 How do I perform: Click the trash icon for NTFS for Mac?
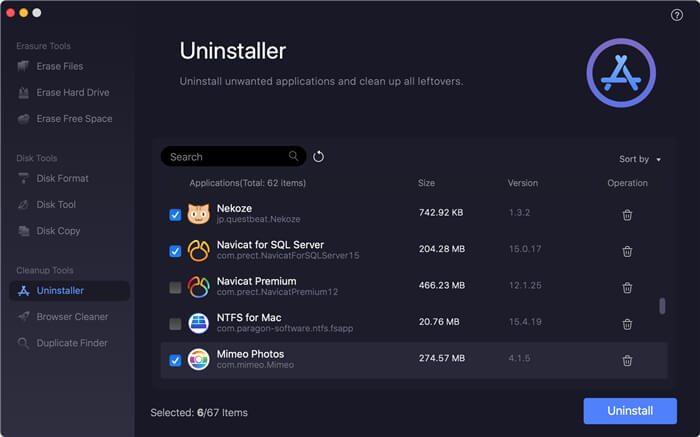pos(627,324)
